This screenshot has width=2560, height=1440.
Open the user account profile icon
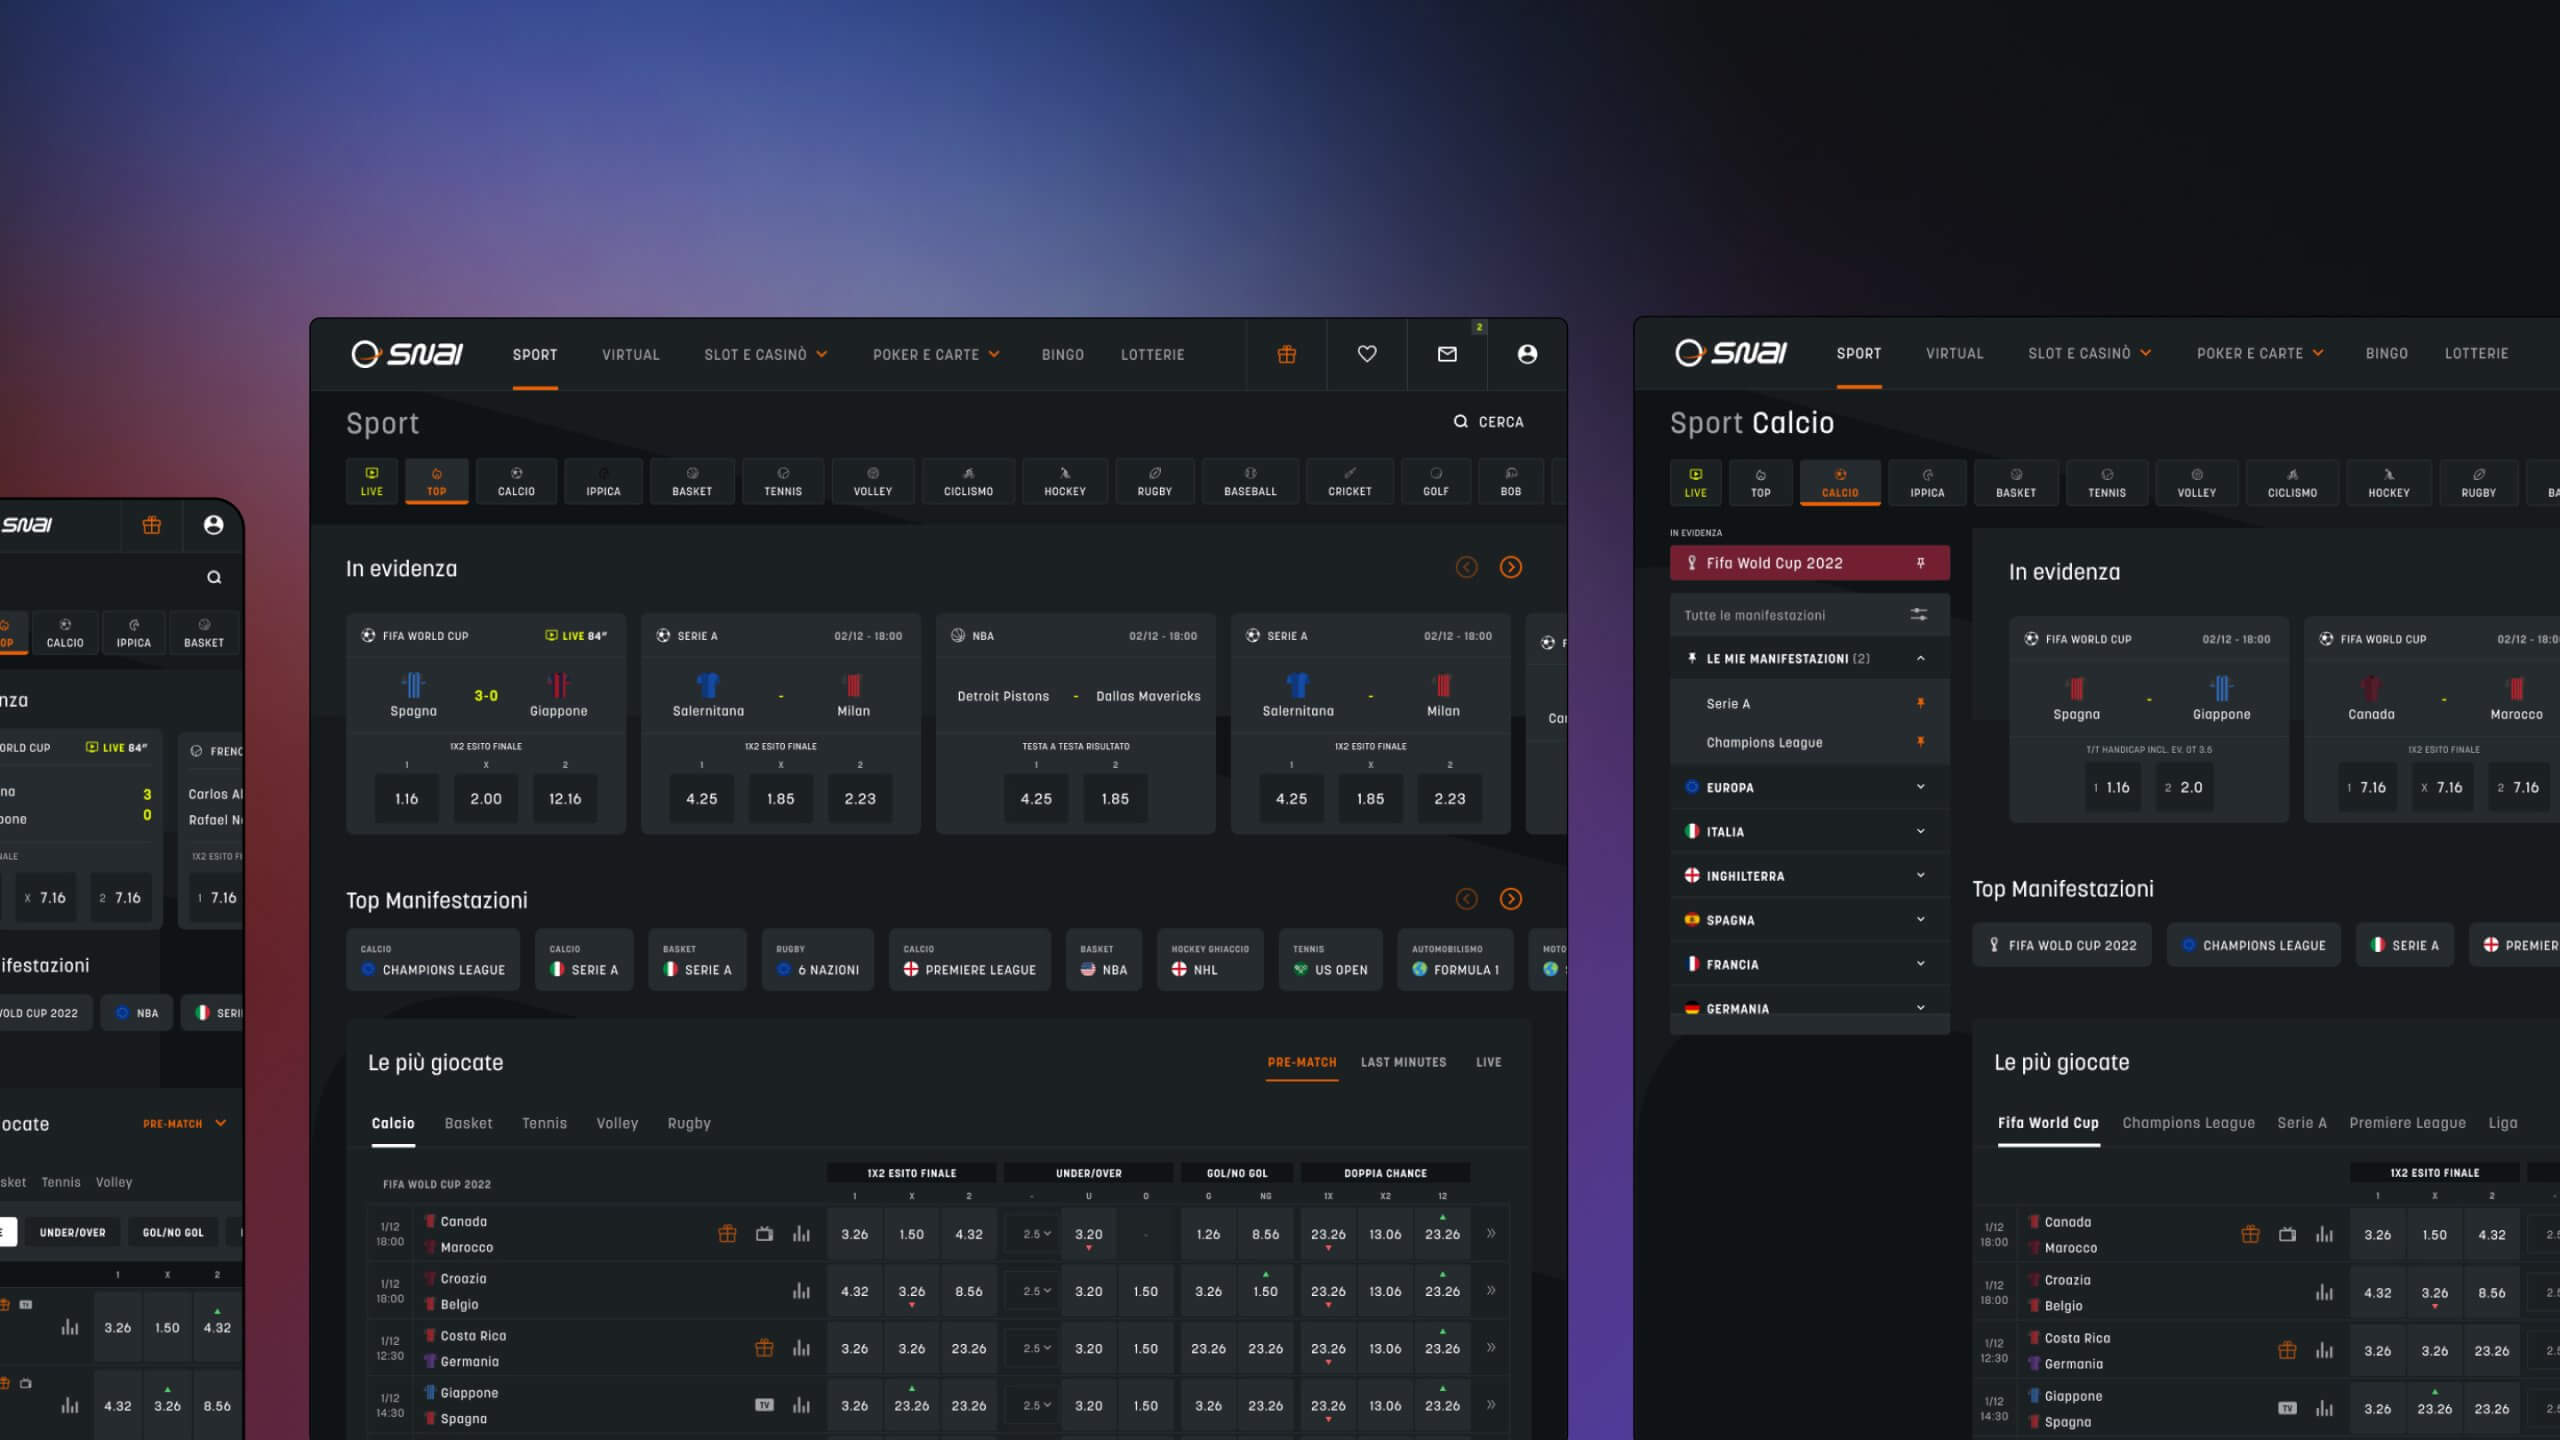click(x=1526, y=354)
